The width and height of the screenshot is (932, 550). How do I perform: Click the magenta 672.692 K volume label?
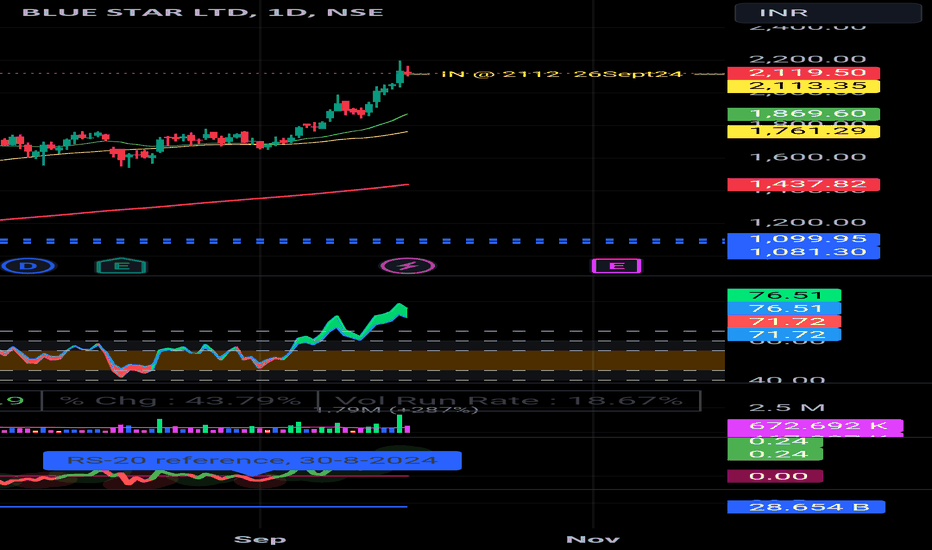(815, 426)
